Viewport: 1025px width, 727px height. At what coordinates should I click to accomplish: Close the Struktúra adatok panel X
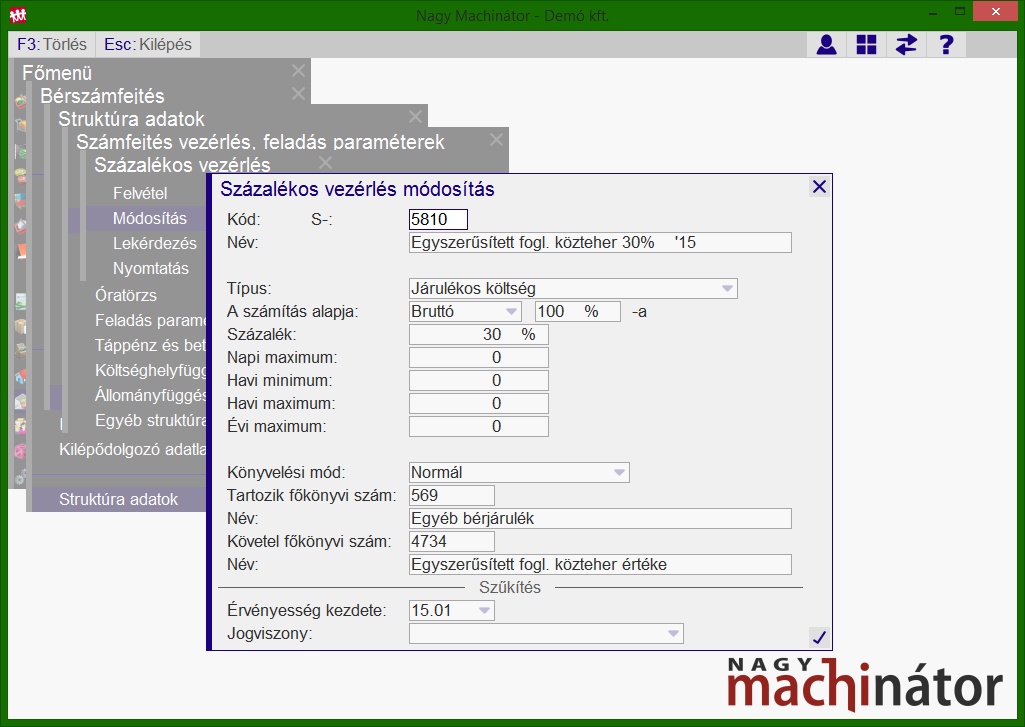click(x=415, y=116)
